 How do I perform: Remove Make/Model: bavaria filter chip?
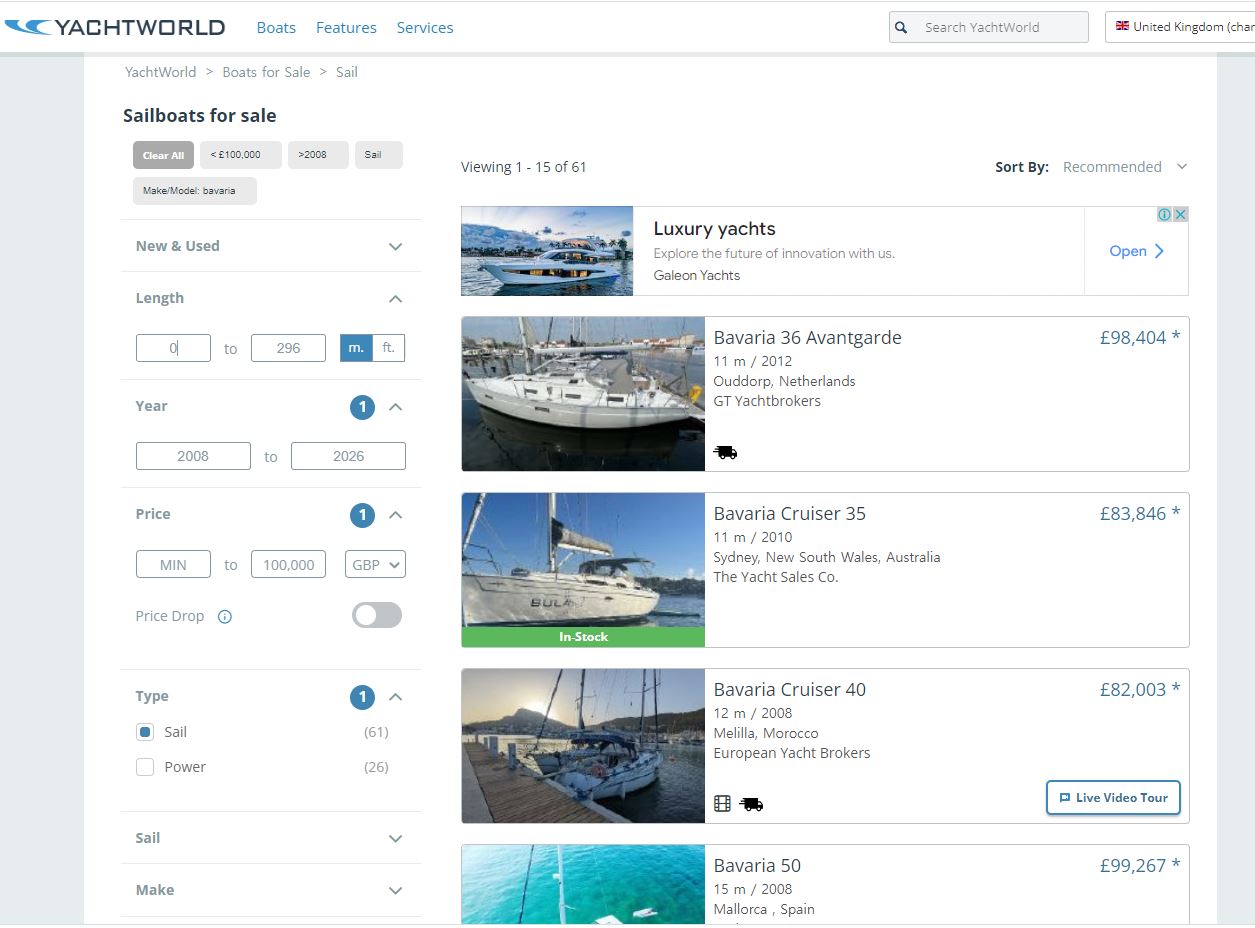(x=195, y=191)
